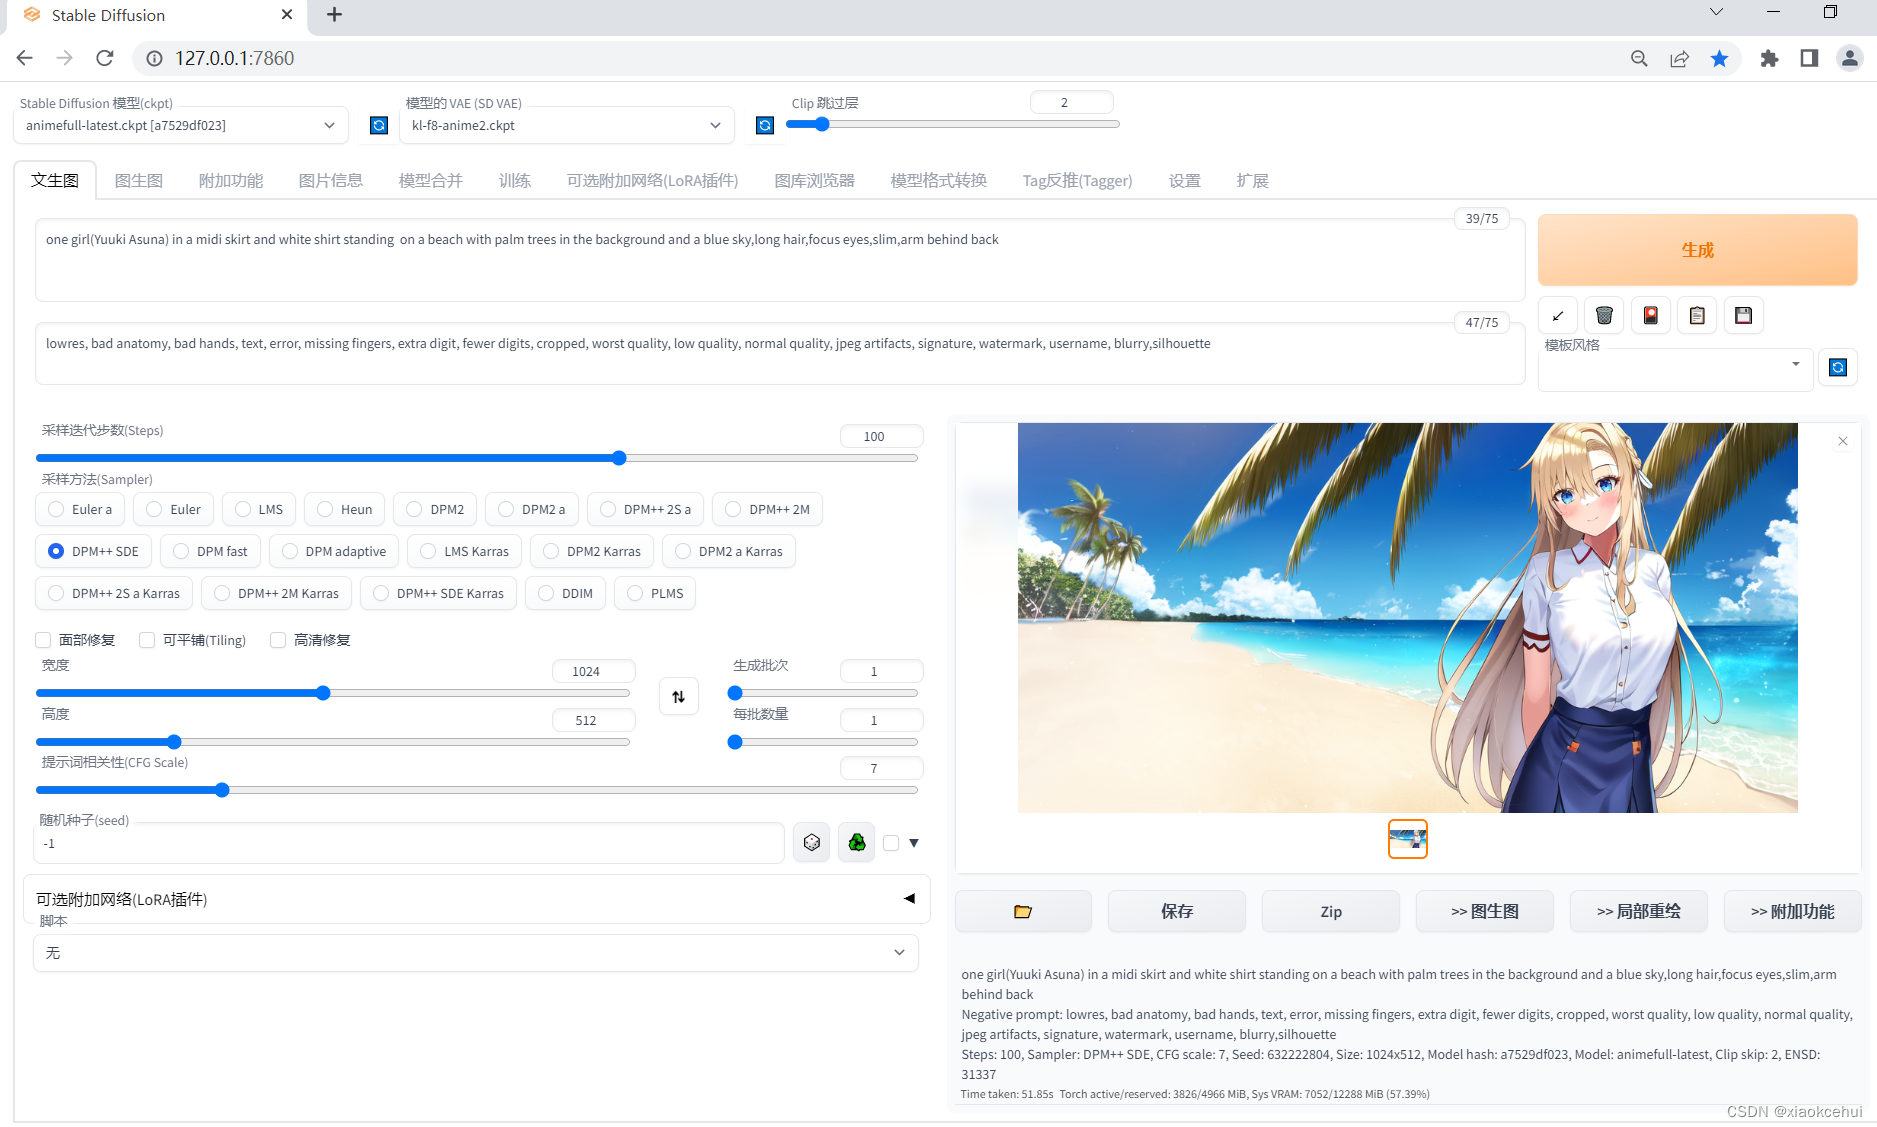Viewport: 1877px width, 1127px height.
Task: Open the Stable Diffusion checkpoint dropdown
Action: coord(181,125)
